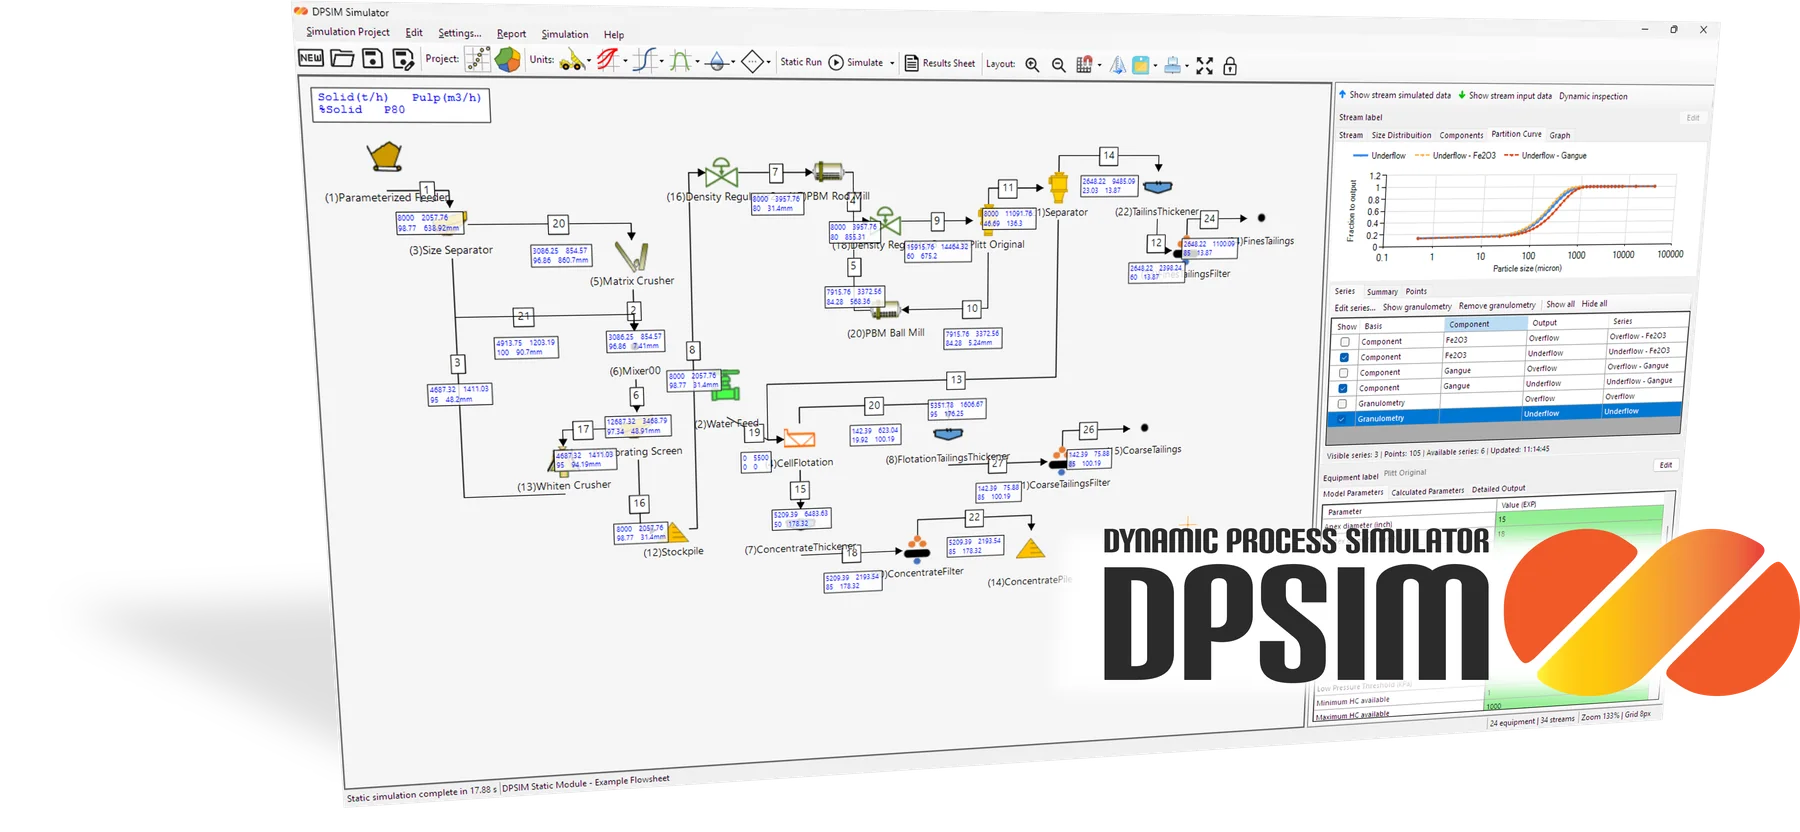Click stream number 20 box near Size Separator

tap(558, 224)
